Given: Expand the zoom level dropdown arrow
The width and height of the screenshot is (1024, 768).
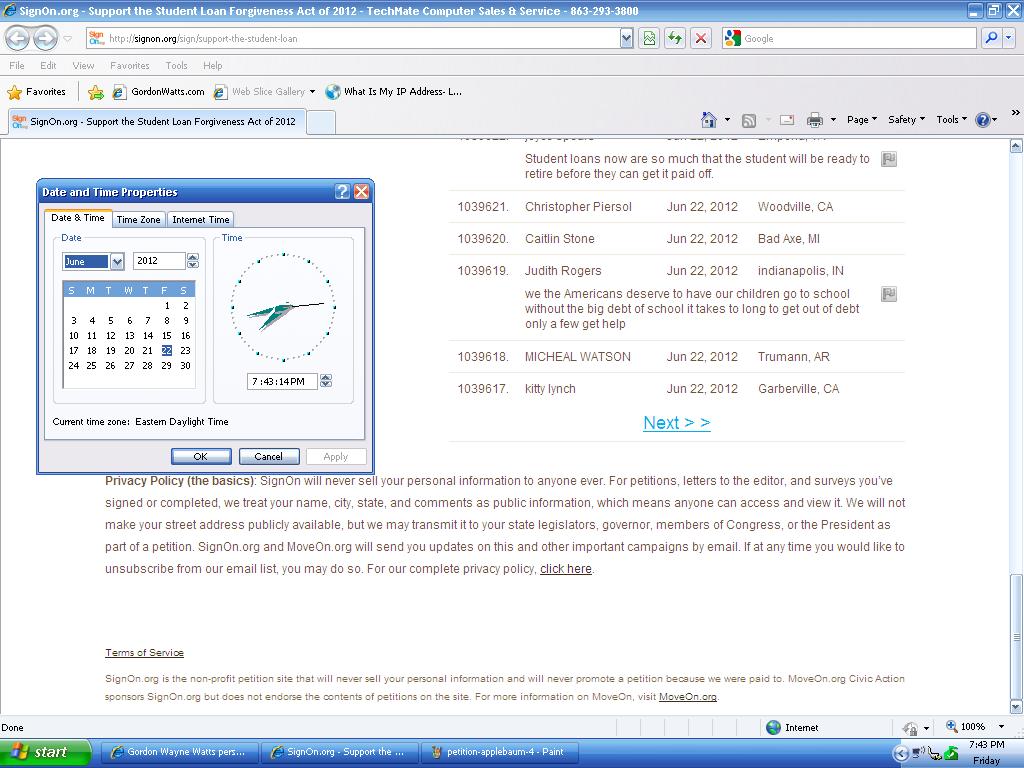Looking at the screenshot, I should click(1001, 727).
